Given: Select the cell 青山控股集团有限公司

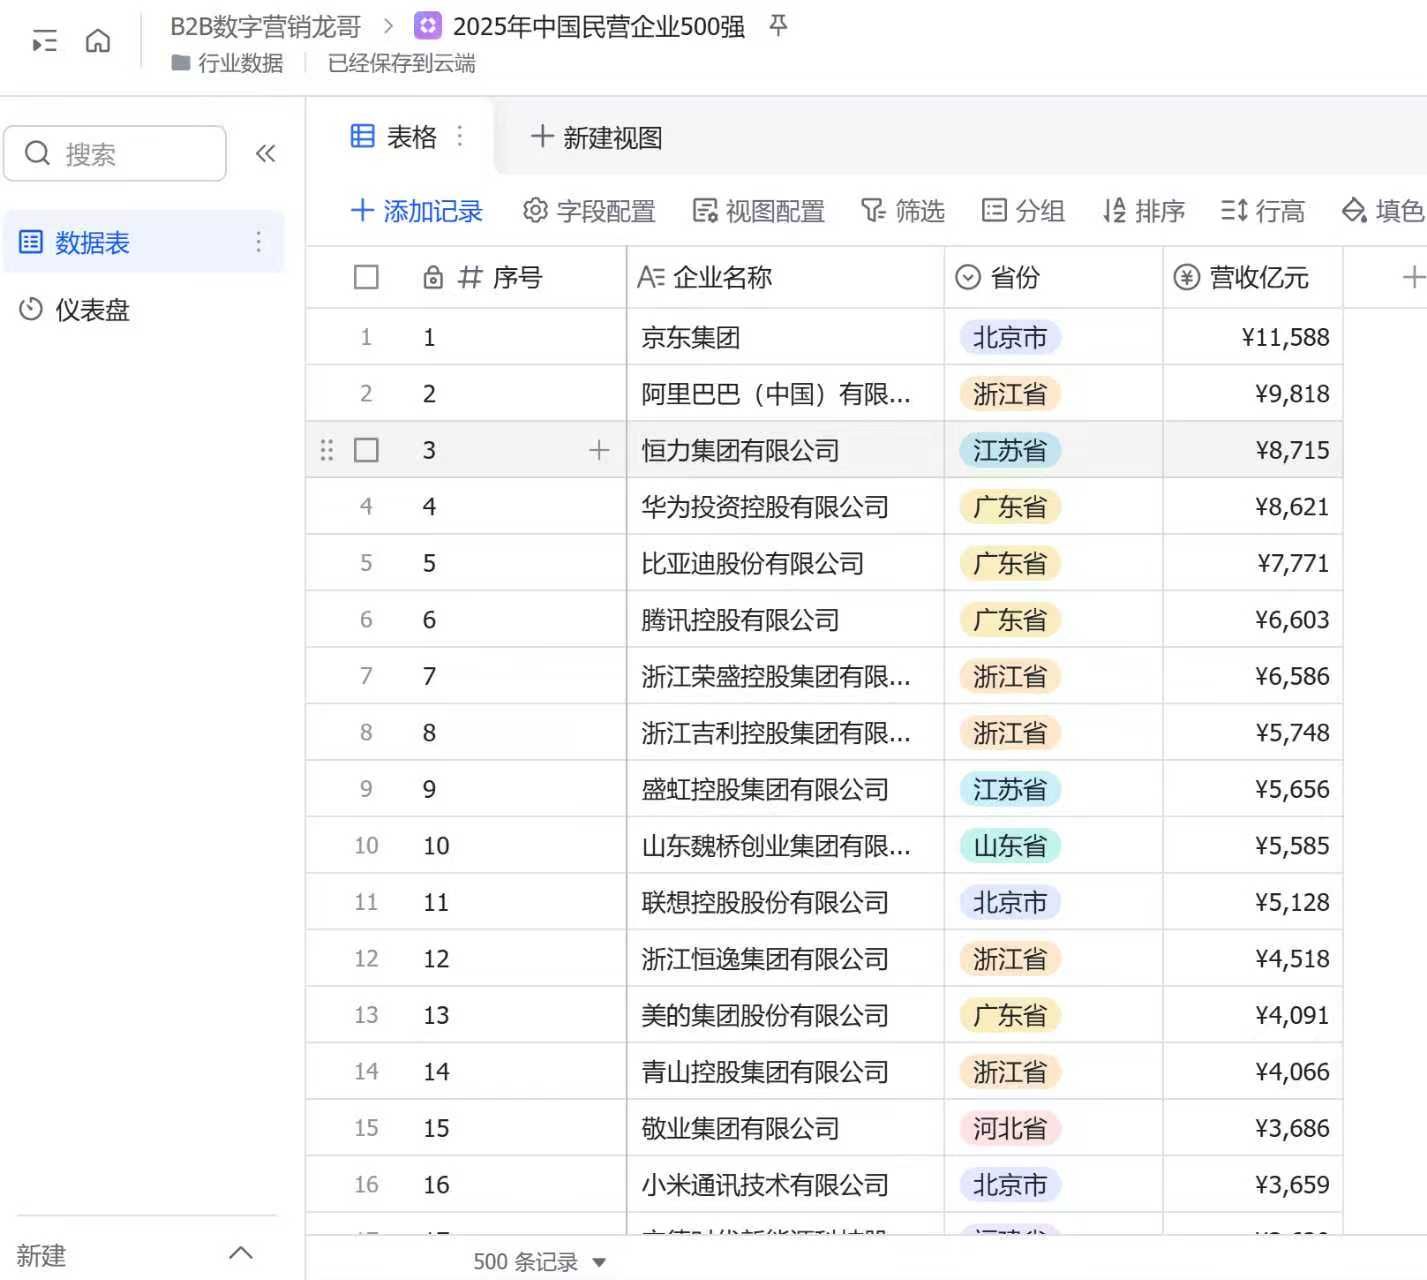Looking at the screenshot, I should coord(785,1072).
